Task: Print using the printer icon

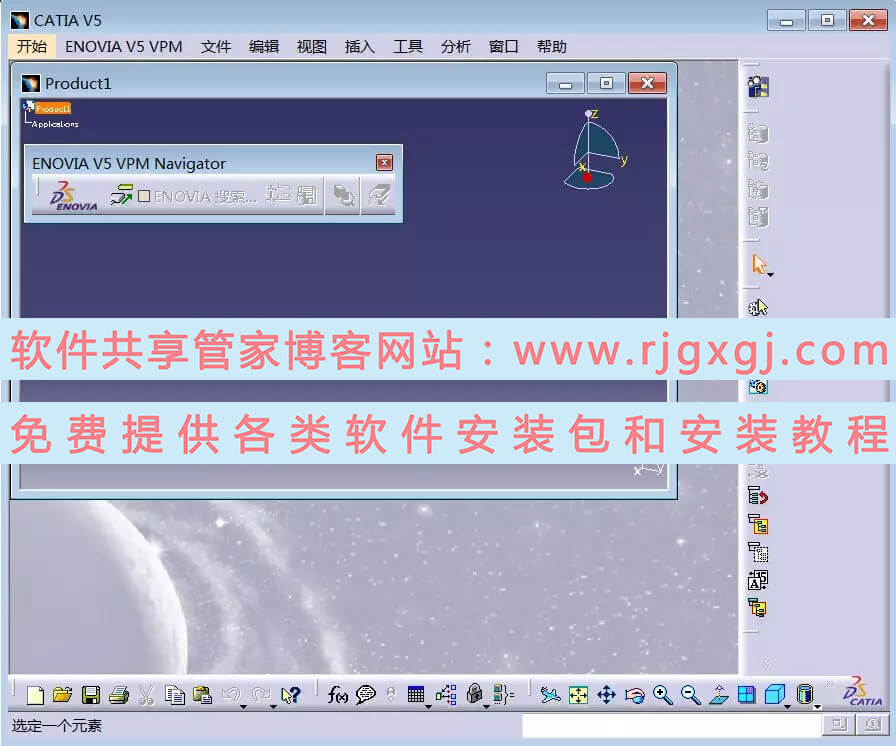Action: [119, 695]
